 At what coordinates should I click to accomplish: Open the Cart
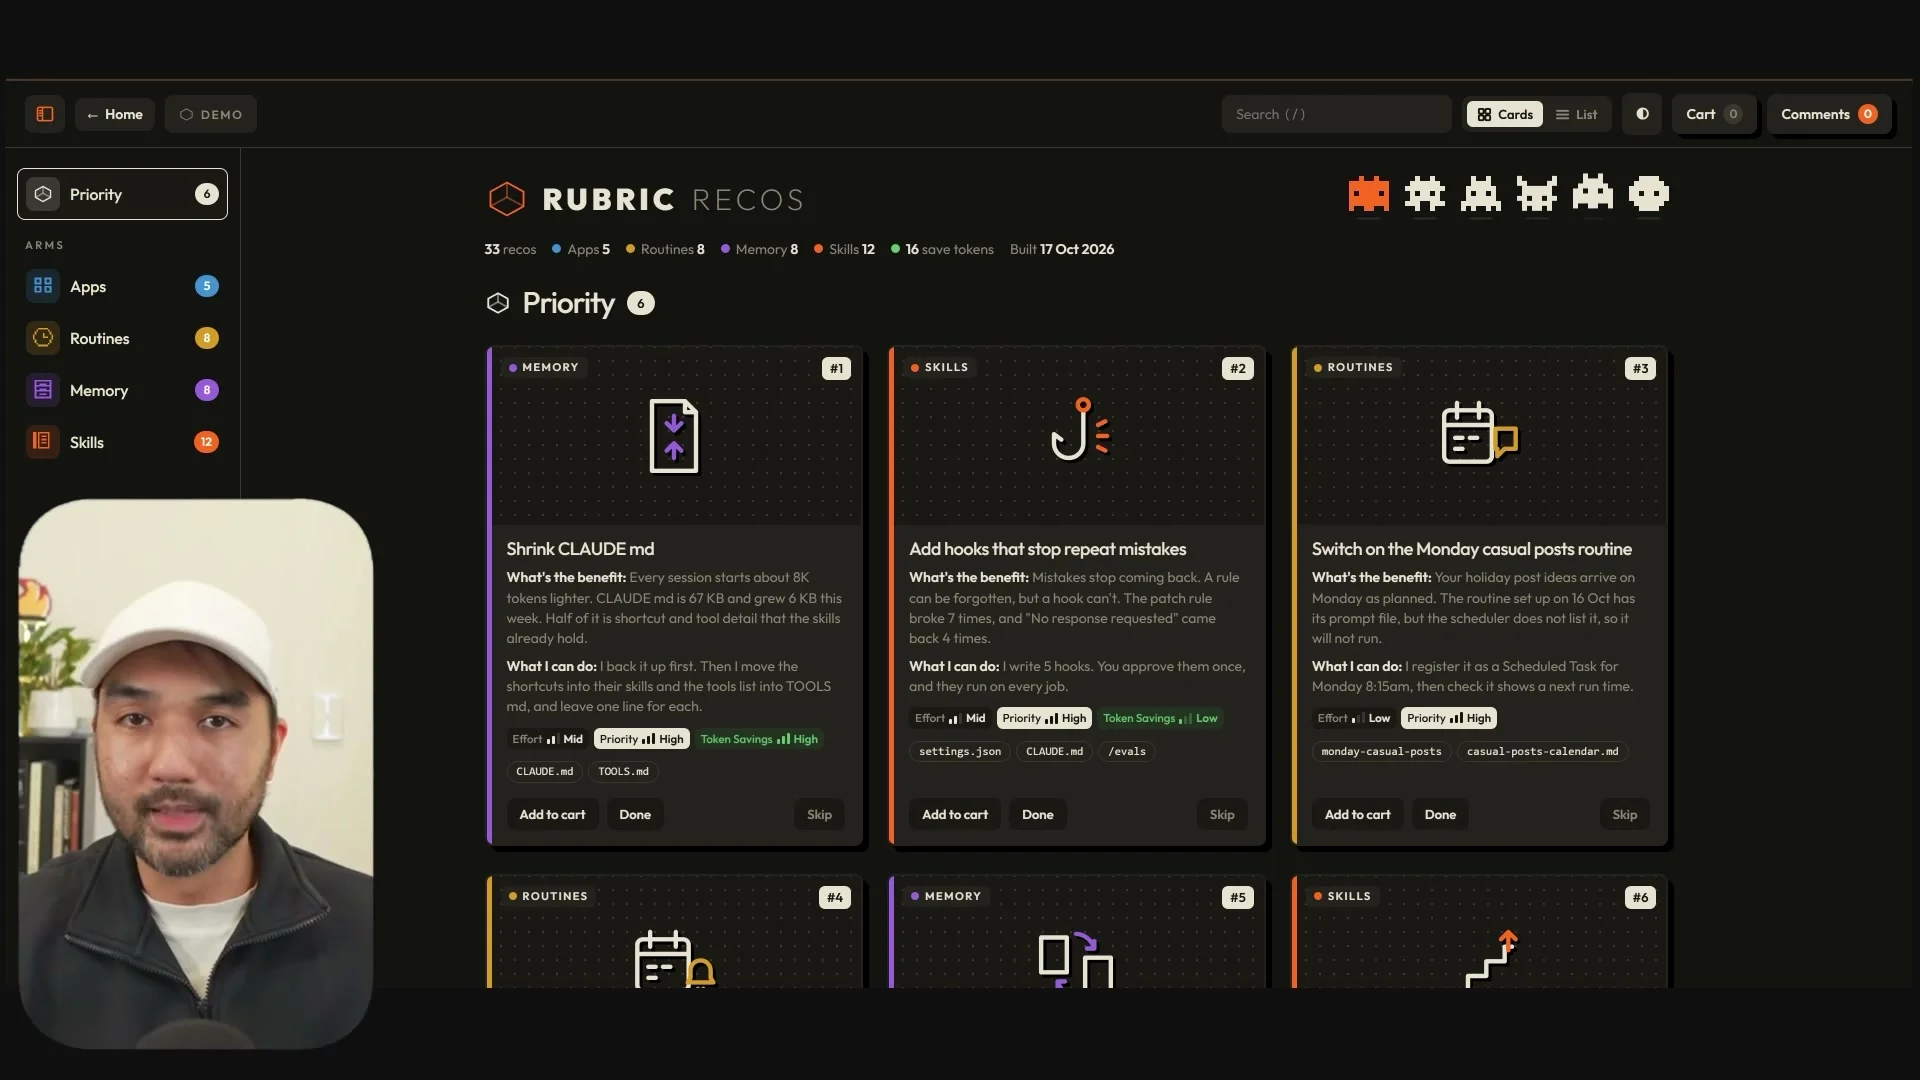[x=1714, y=114]
